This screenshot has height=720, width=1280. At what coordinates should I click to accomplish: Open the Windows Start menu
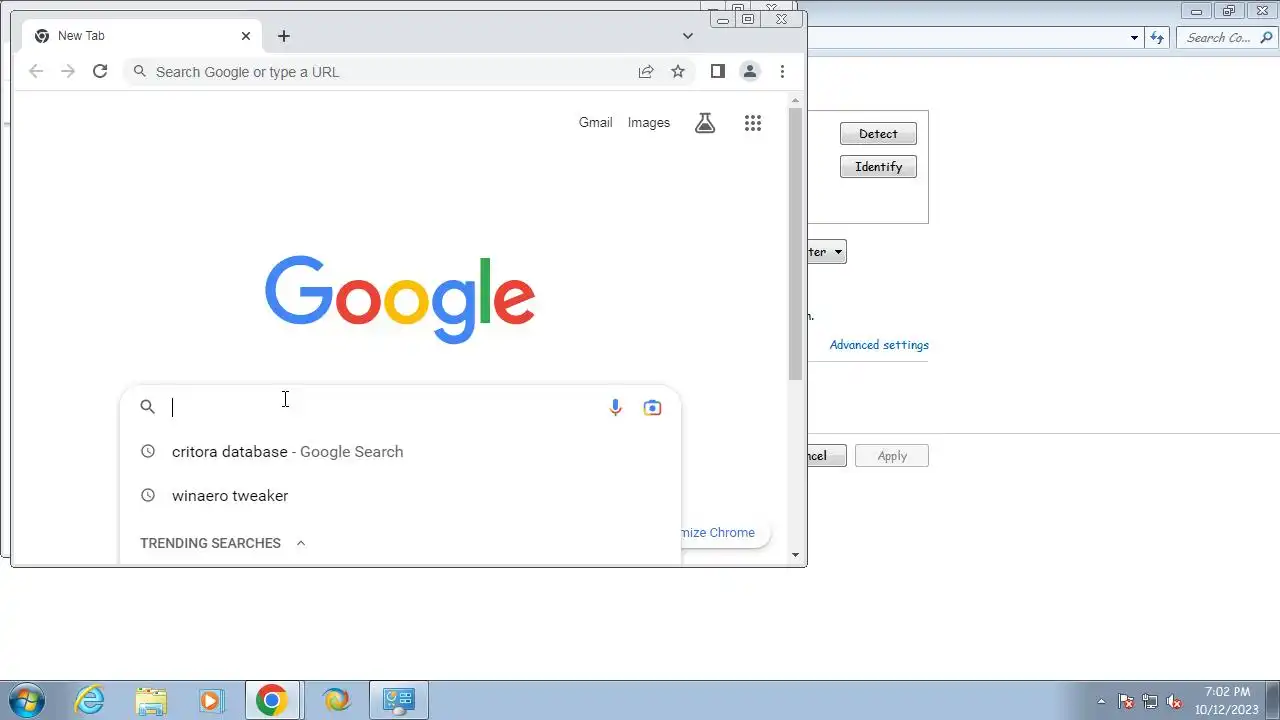click(x=26, y=700)
